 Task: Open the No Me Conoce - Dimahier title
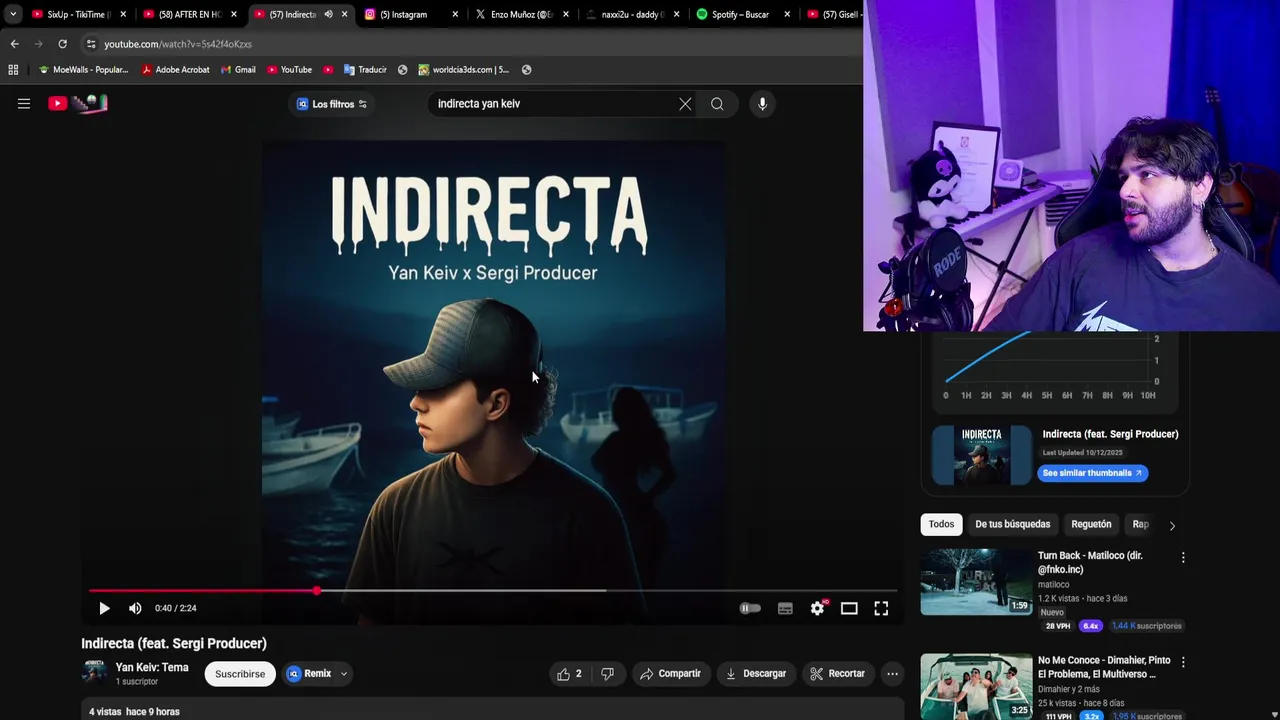1104,667
